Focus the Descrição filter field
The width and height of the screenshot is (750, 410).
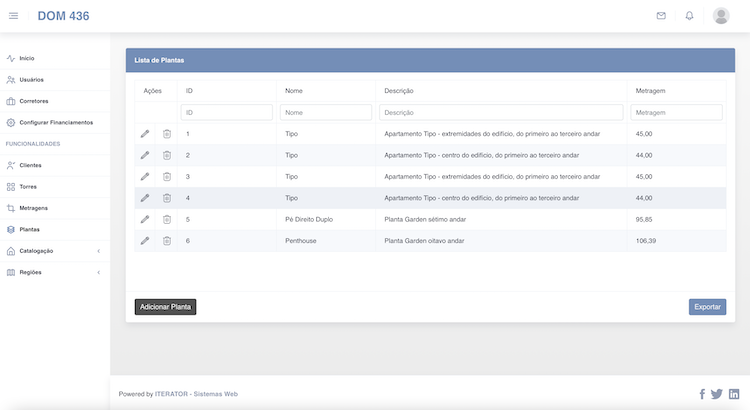click(501, 112)
